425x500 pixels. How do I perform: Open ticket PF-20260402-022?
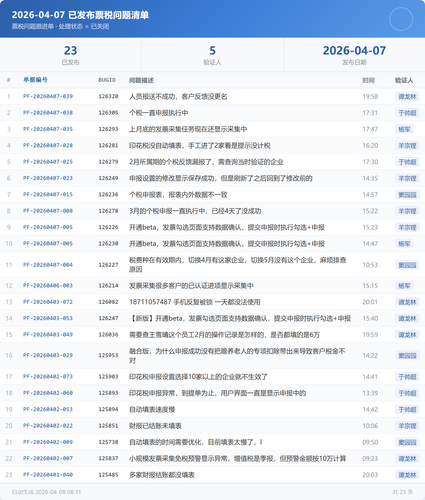[x=48, y=426]
